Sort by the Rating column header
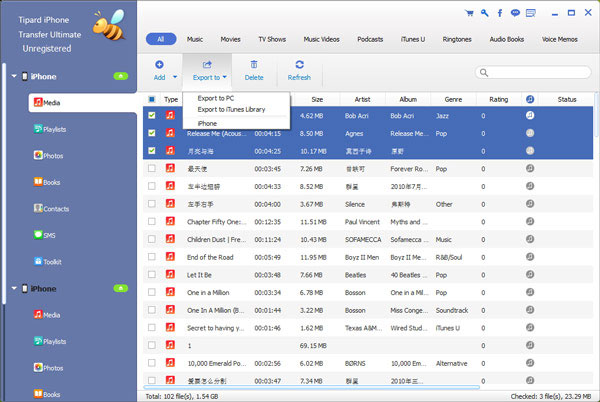 pos(499,99)
